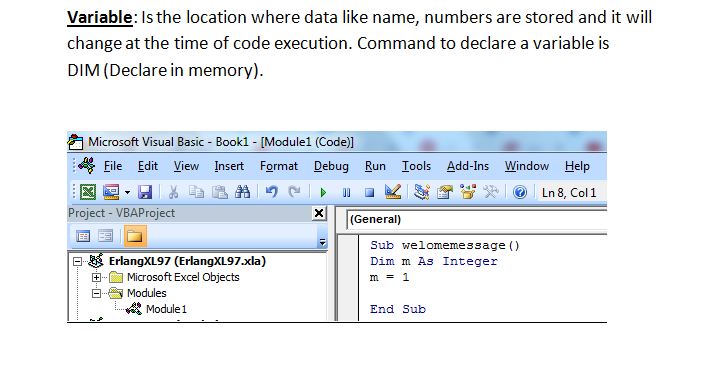This screenshot has height=365, width=718.
Task: Click the Find binoculars icon
Action: coord(243,192)
